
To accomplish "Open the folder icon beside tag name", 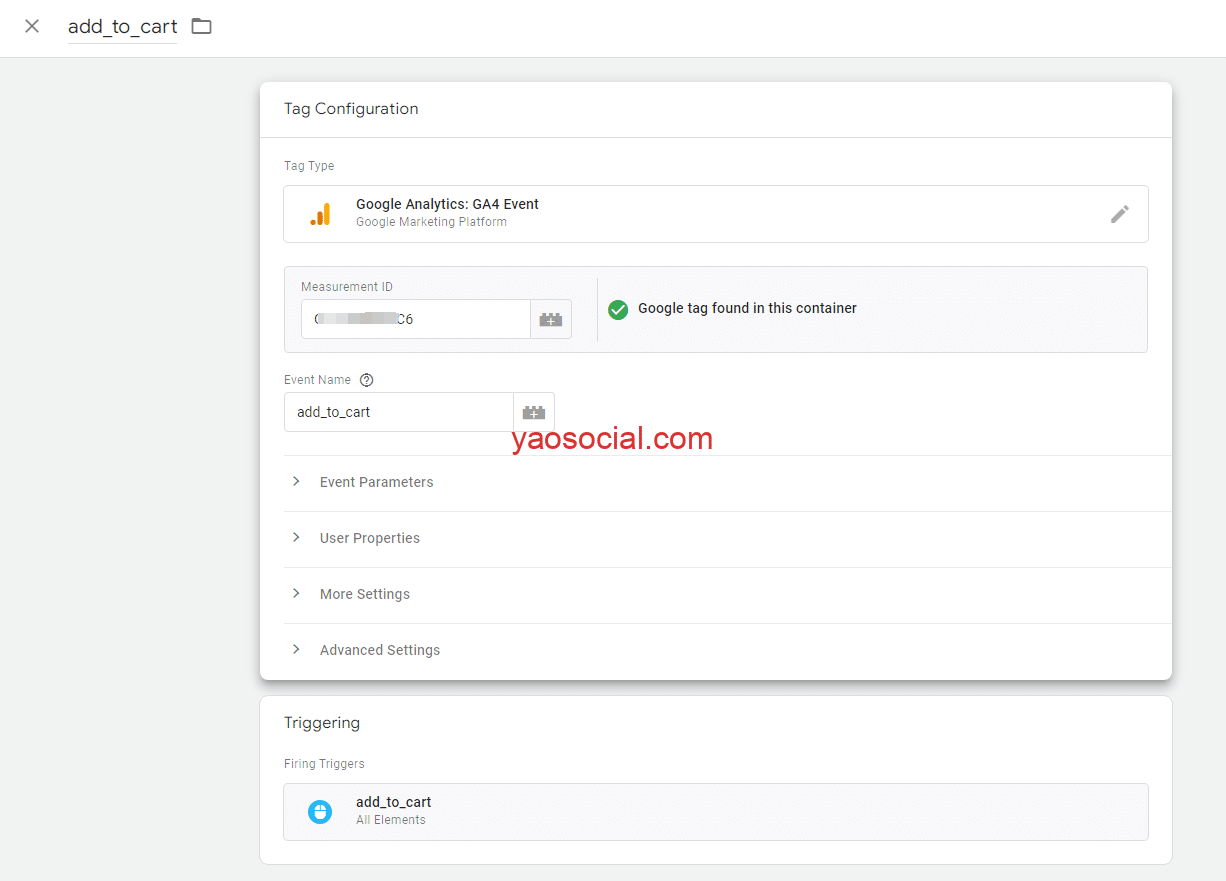I will click(x=202, y=26).
